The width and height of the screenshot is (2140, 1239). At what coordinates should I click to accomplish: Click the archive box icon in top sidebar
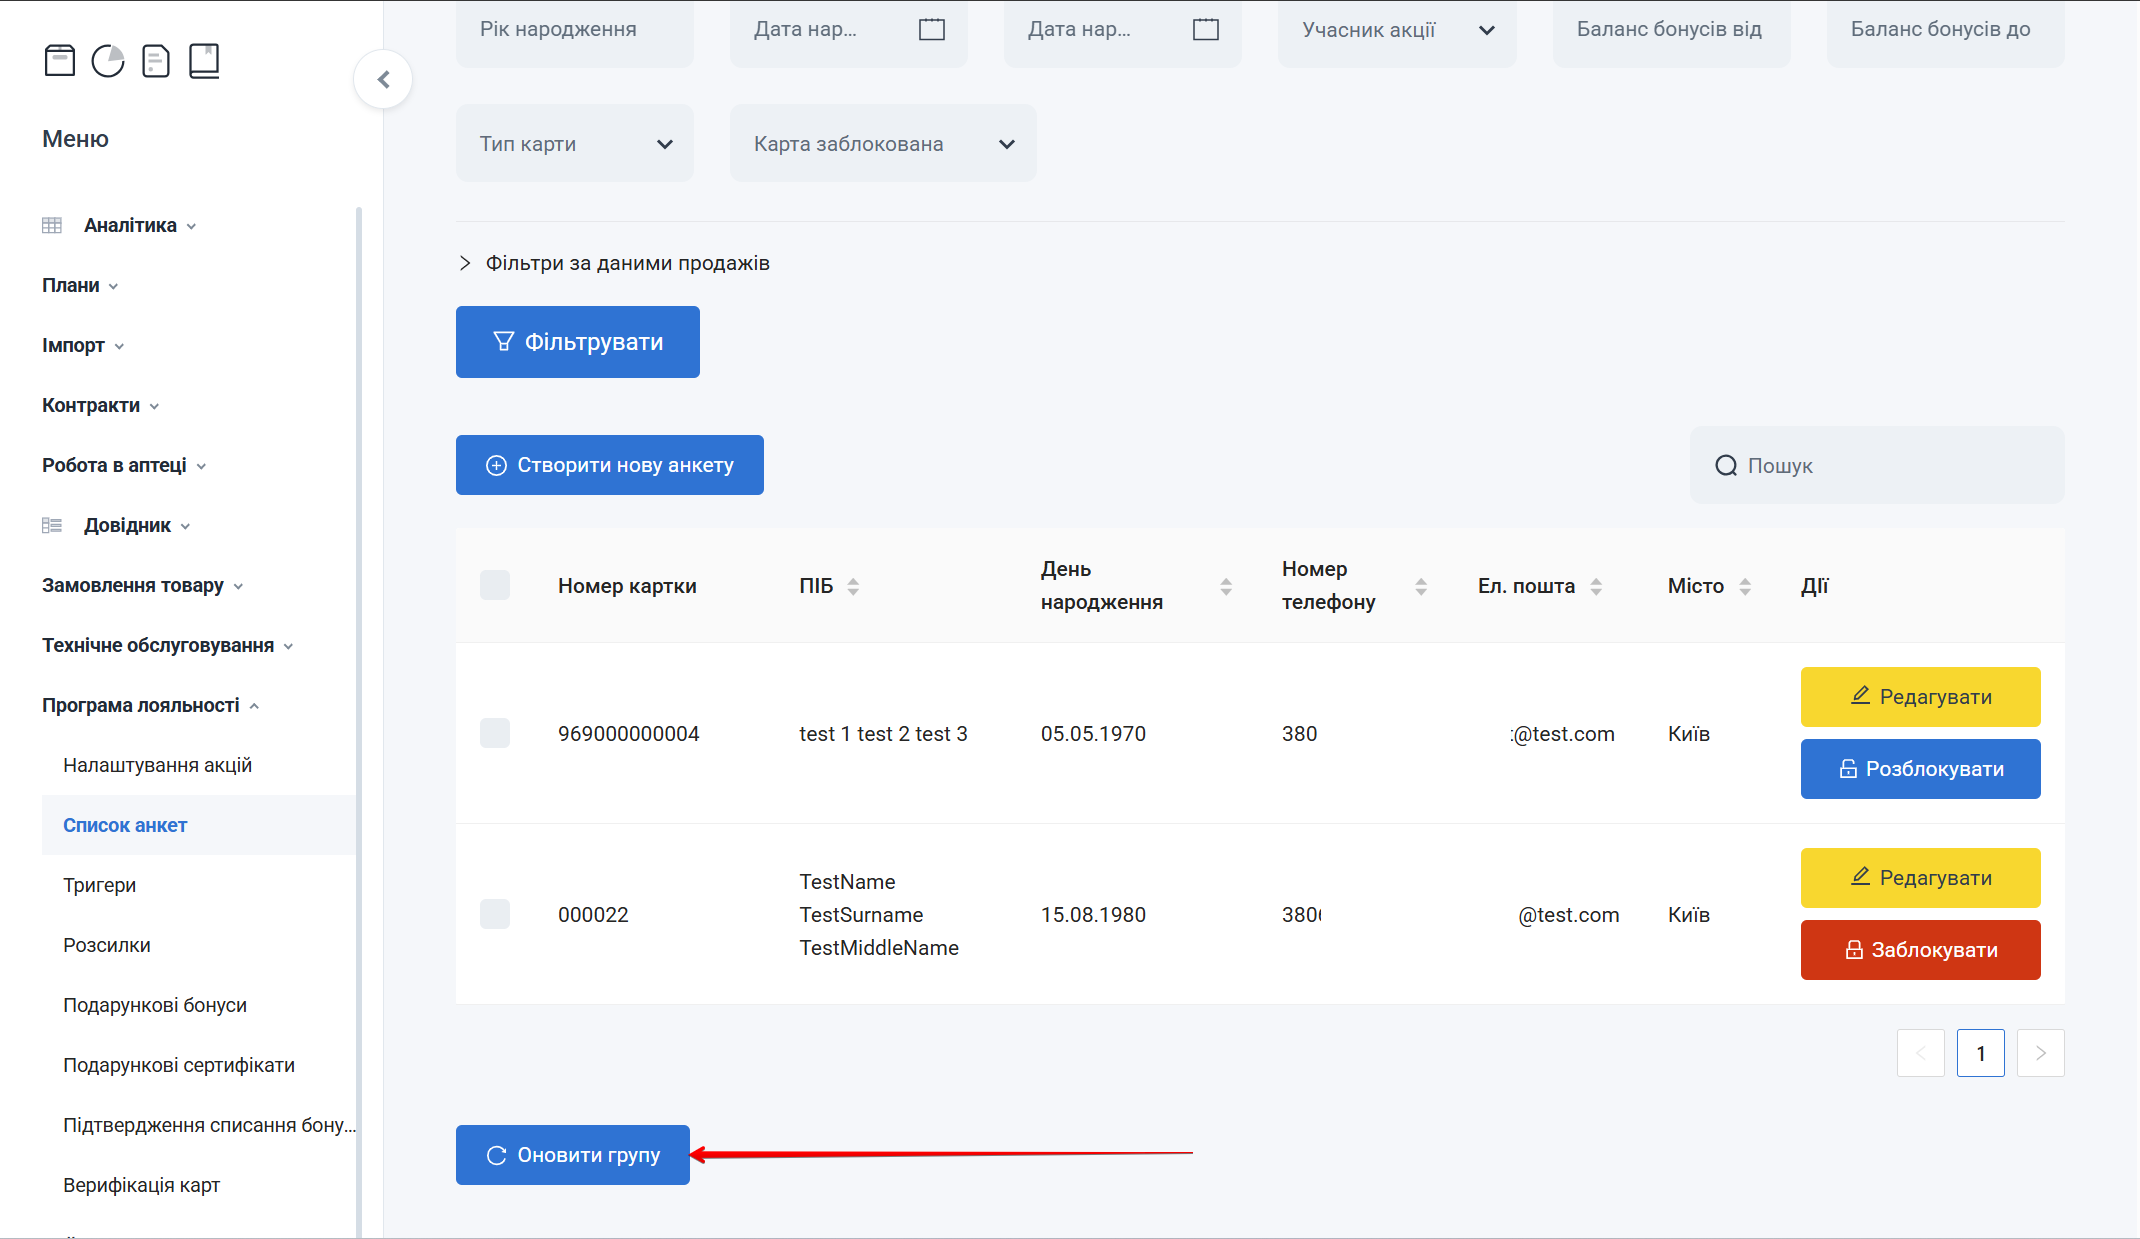click(x=60, y=61)
